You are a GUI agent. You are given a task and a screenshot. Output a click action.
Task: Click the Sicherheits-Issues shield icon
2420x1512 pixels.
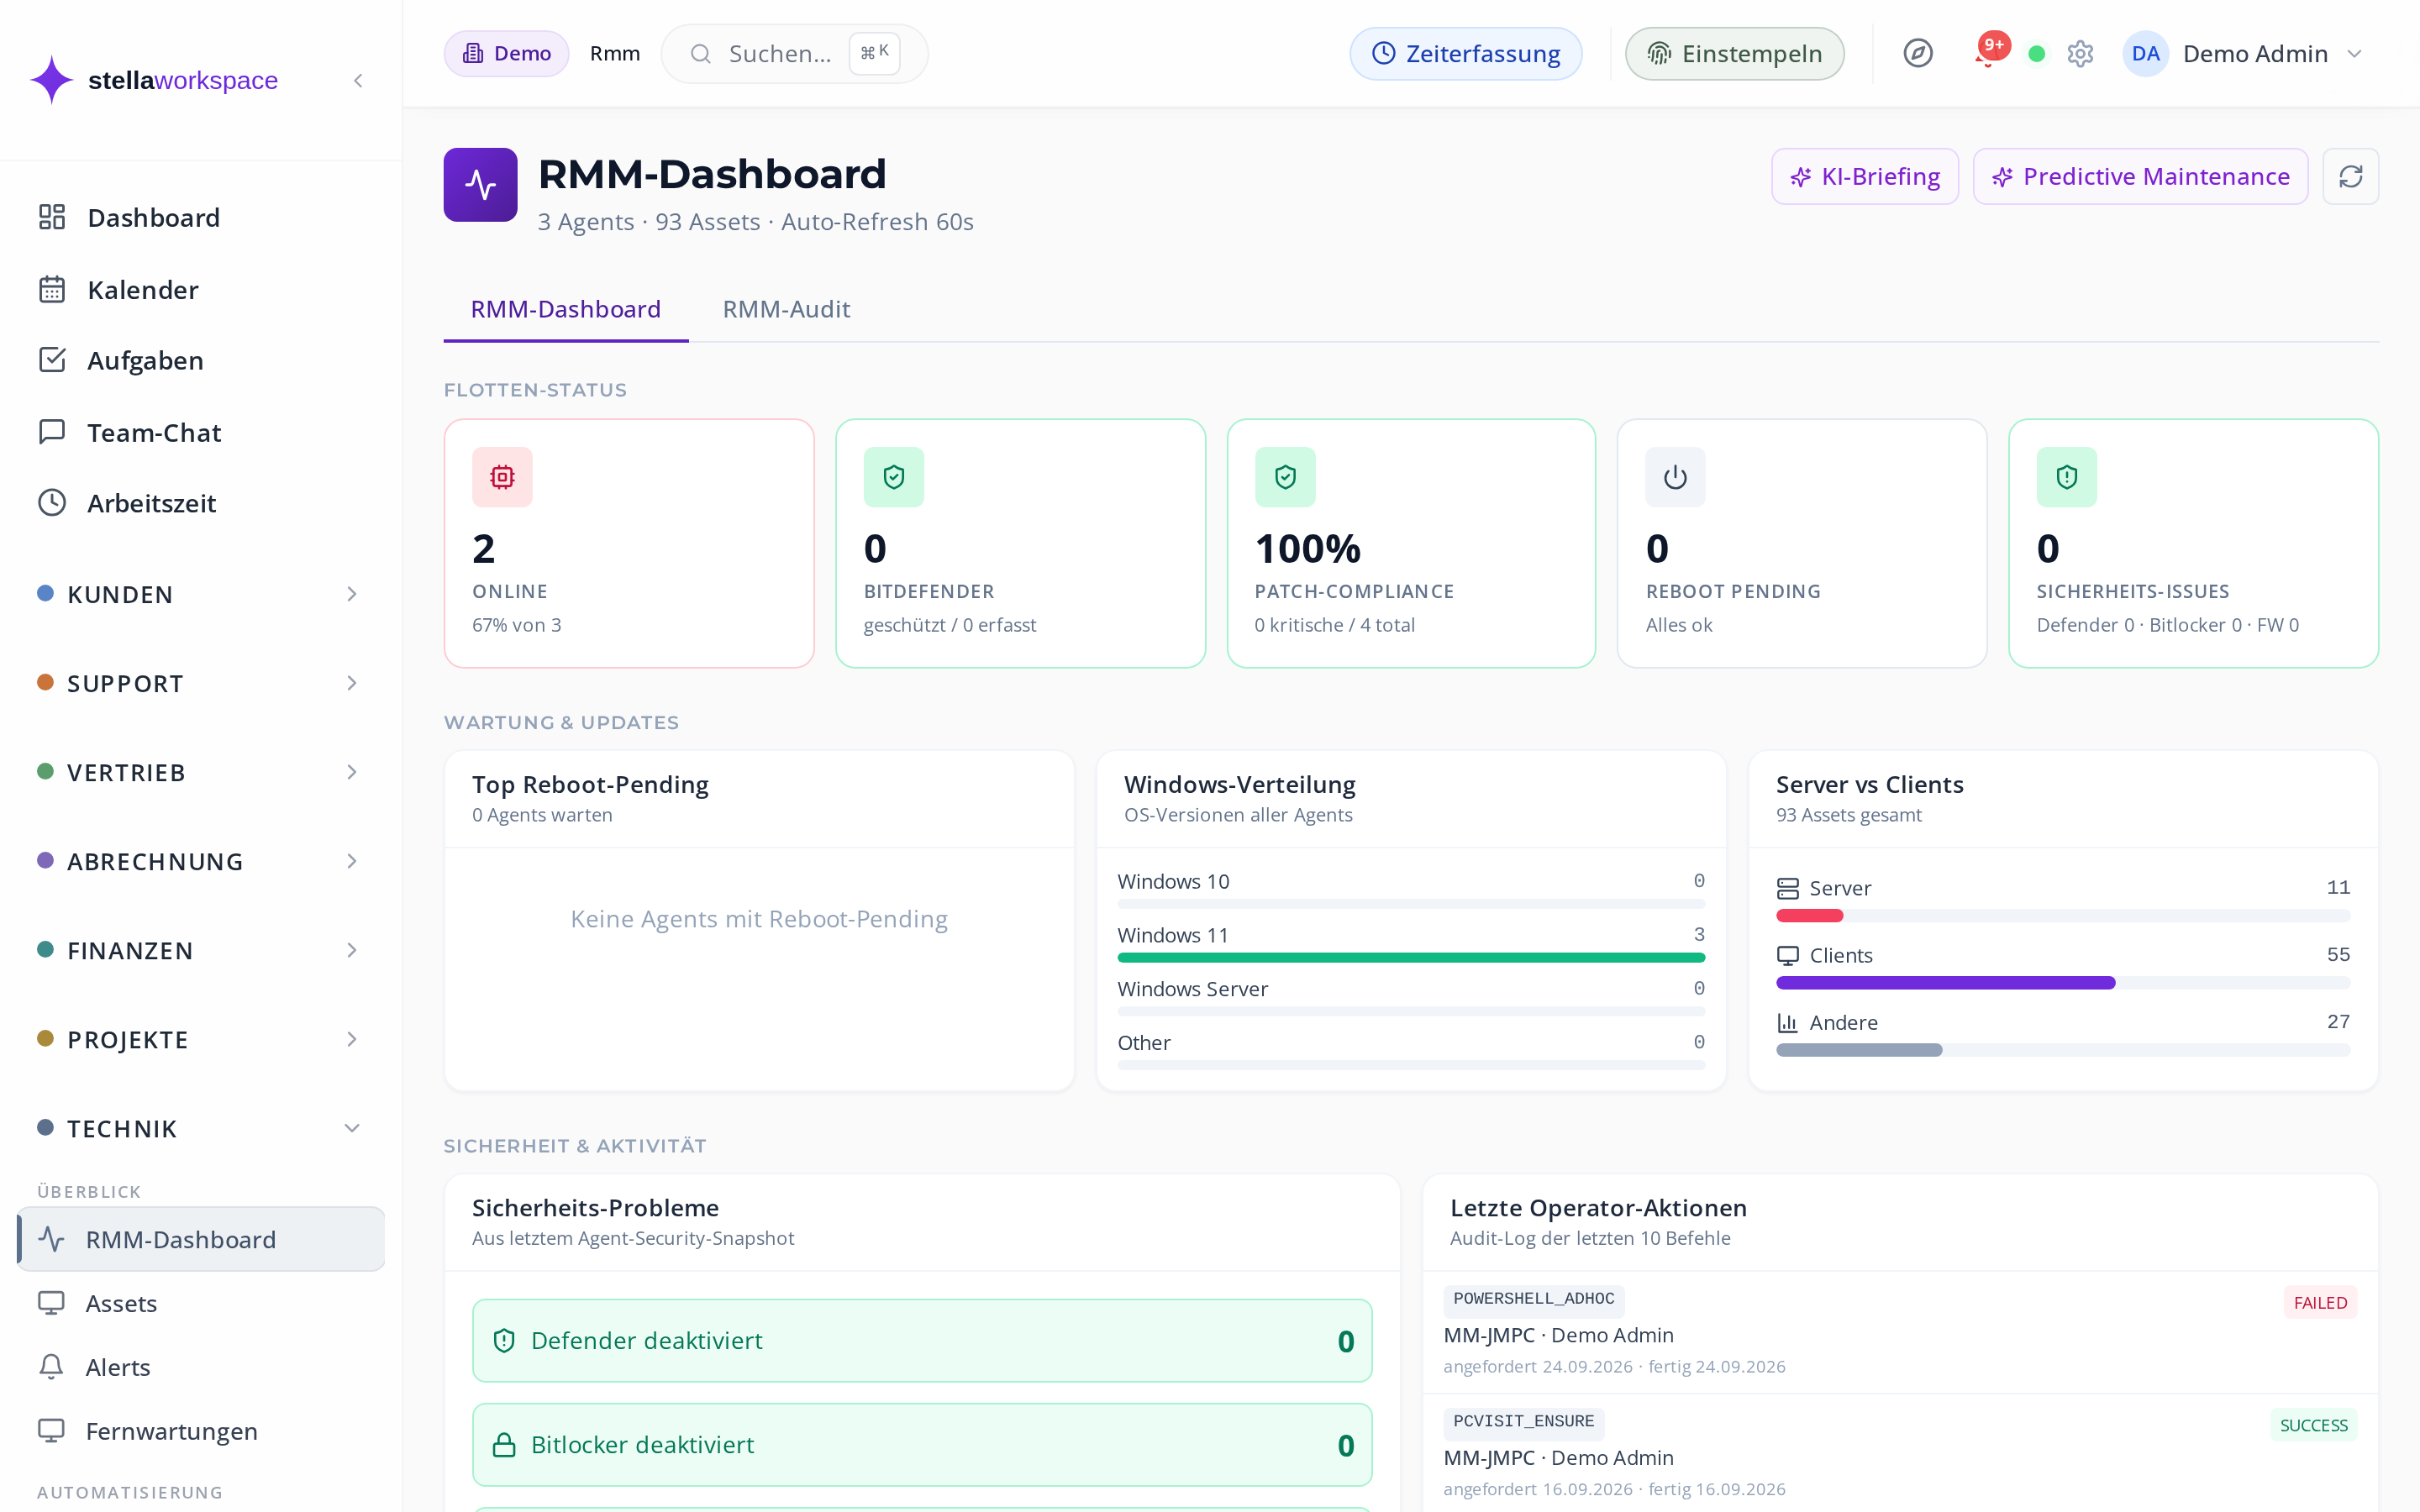coord(2067,477)
